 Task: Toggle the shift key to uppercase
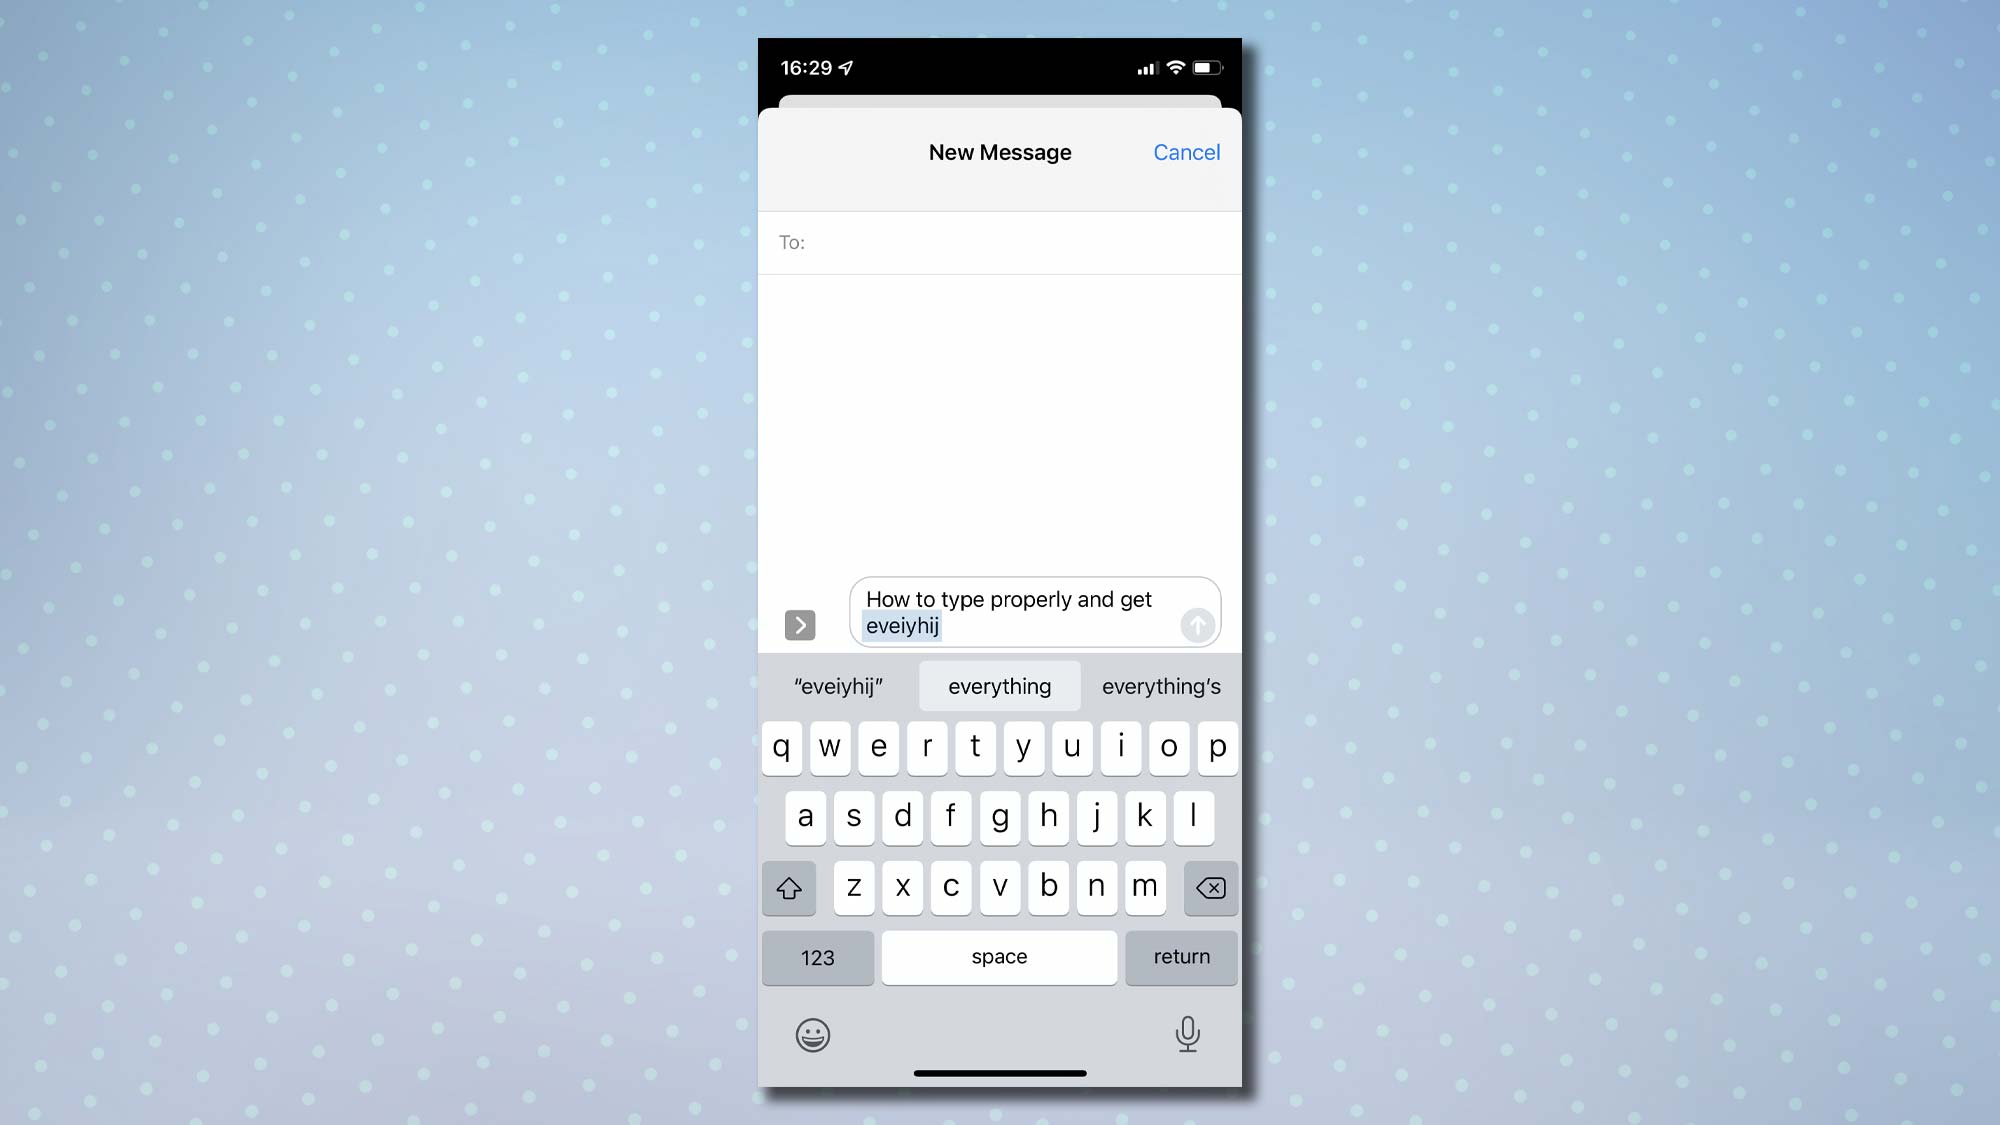pos(790,886)
